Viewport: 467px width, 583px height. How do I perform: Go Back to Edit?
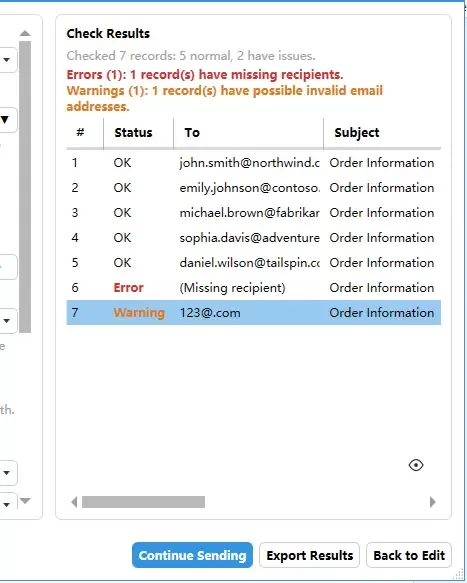click(x=409, y=555)
